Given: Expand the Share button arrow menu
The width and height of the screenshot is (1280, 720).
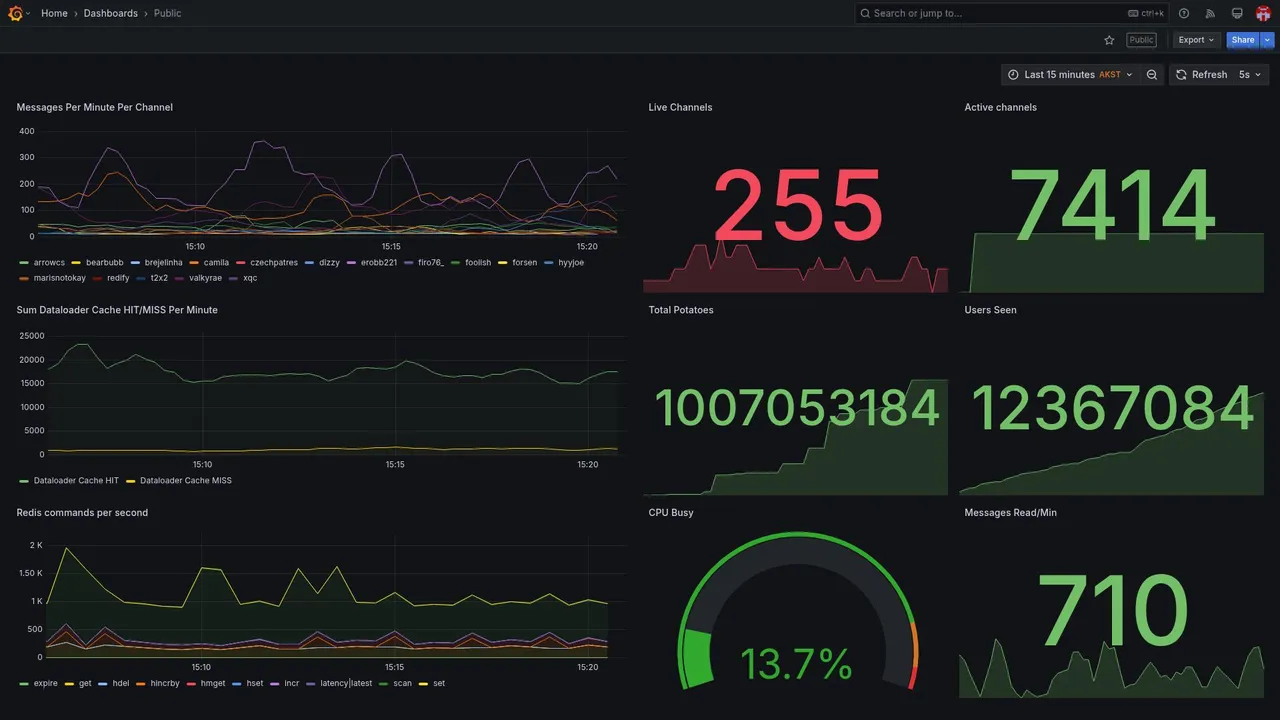Looking at the screenshot, I should pos(1268,40).
